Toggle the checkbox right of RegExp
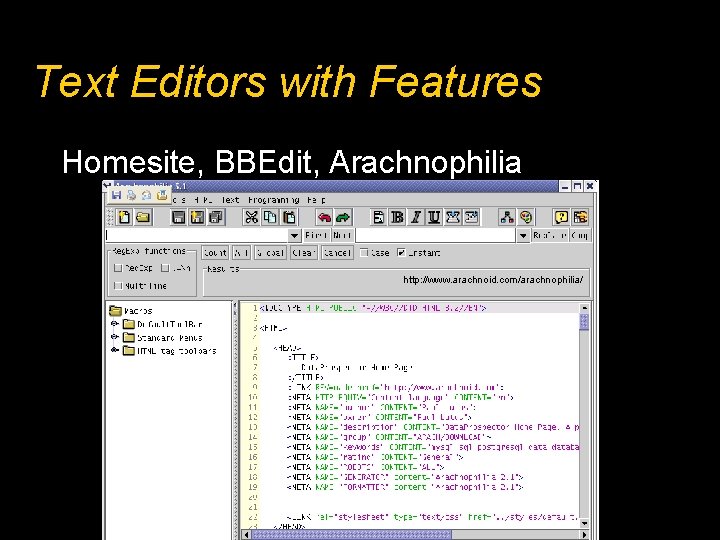 [165, 268]
